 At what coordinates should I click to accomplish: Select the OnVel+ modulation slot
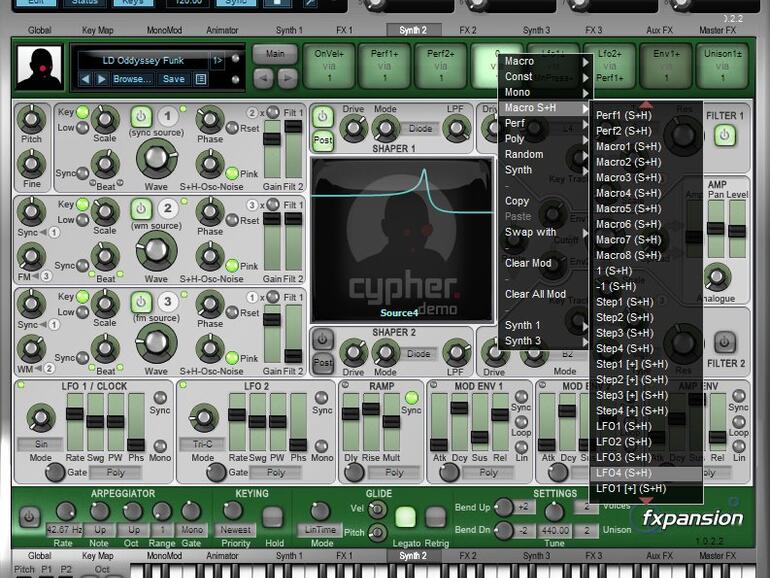click(329, 66)
